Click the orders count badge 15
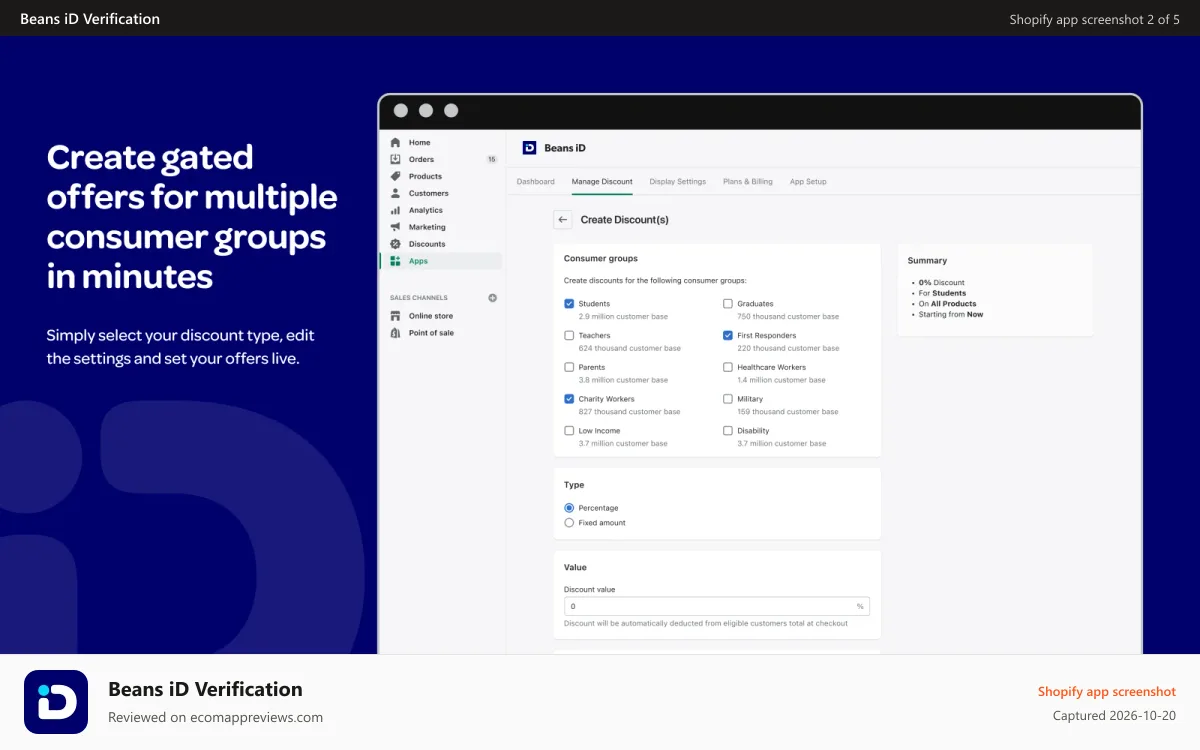1200x750 pixels. pos(491,159)
